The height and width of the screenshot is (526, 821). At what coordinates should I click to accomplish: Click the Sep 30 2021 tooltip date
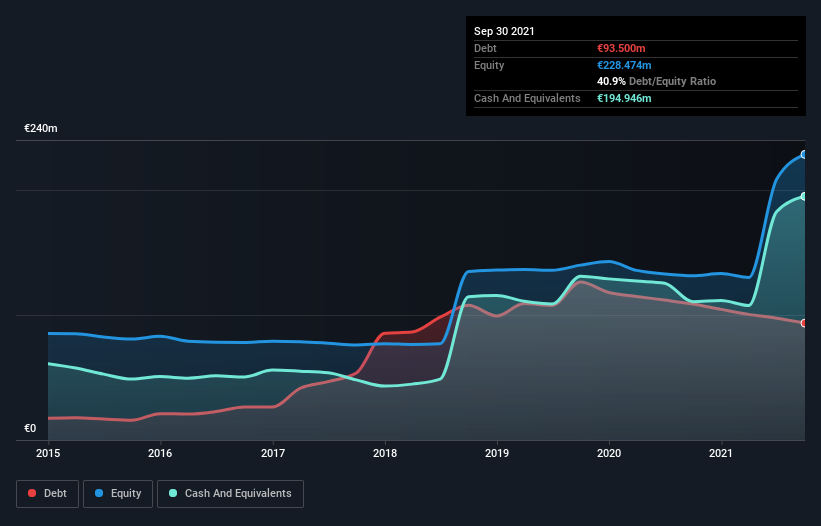(x=504, y=31)
